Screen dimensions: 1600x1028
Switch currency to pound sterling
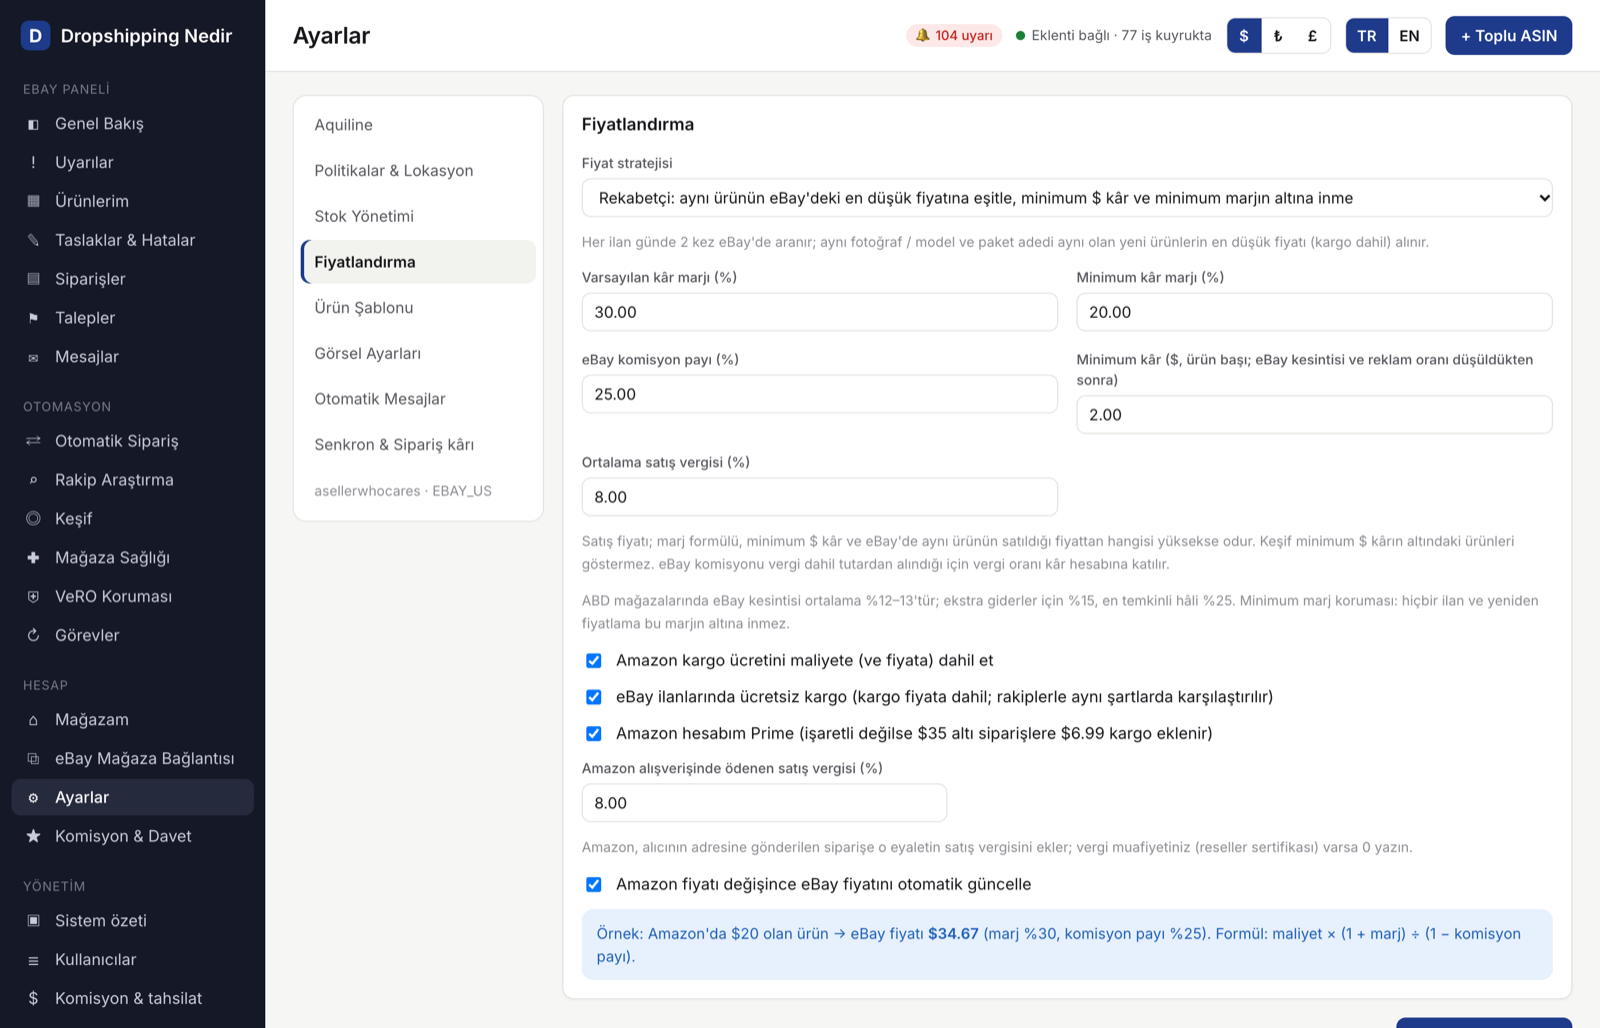(1312, 36)
